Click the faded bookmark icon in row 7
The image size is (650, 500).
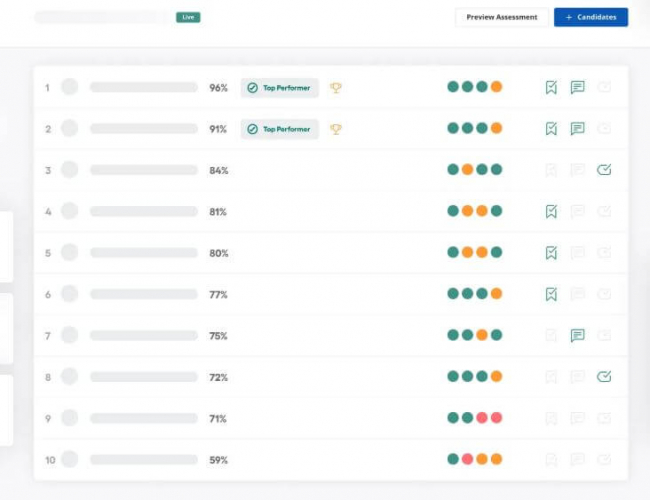tap(551, 335)
